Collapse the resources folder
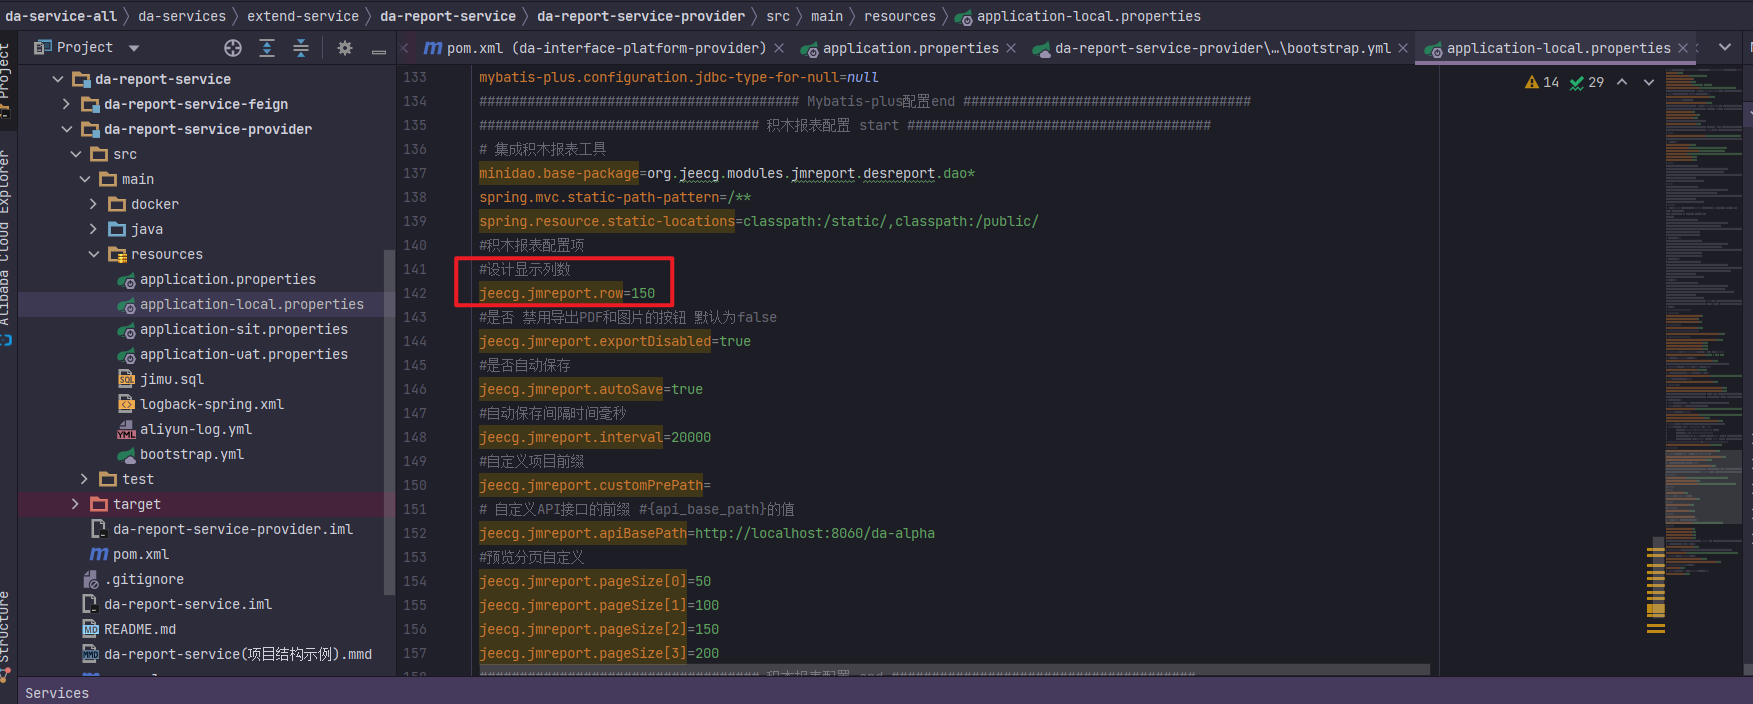The height and width of the screenshot is (704, 1753). [x=94, y=254]
